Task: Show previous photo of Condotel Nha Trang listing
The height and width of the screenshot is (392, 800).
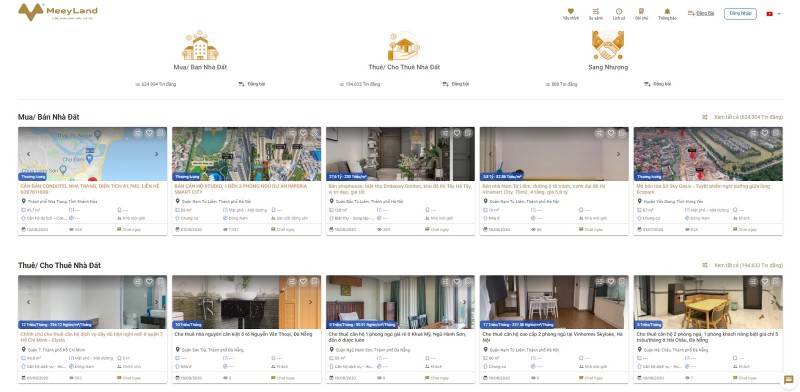Action: pos(29,154)
